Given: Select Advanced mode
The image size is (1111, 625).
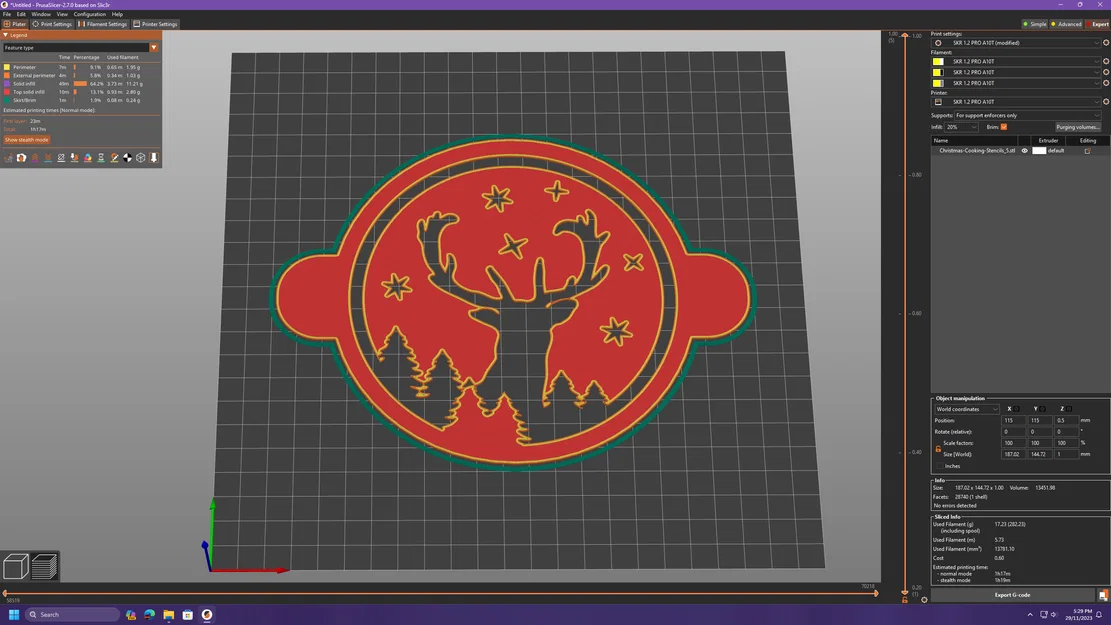Looking at the screenshot, I should point(1066,24).
